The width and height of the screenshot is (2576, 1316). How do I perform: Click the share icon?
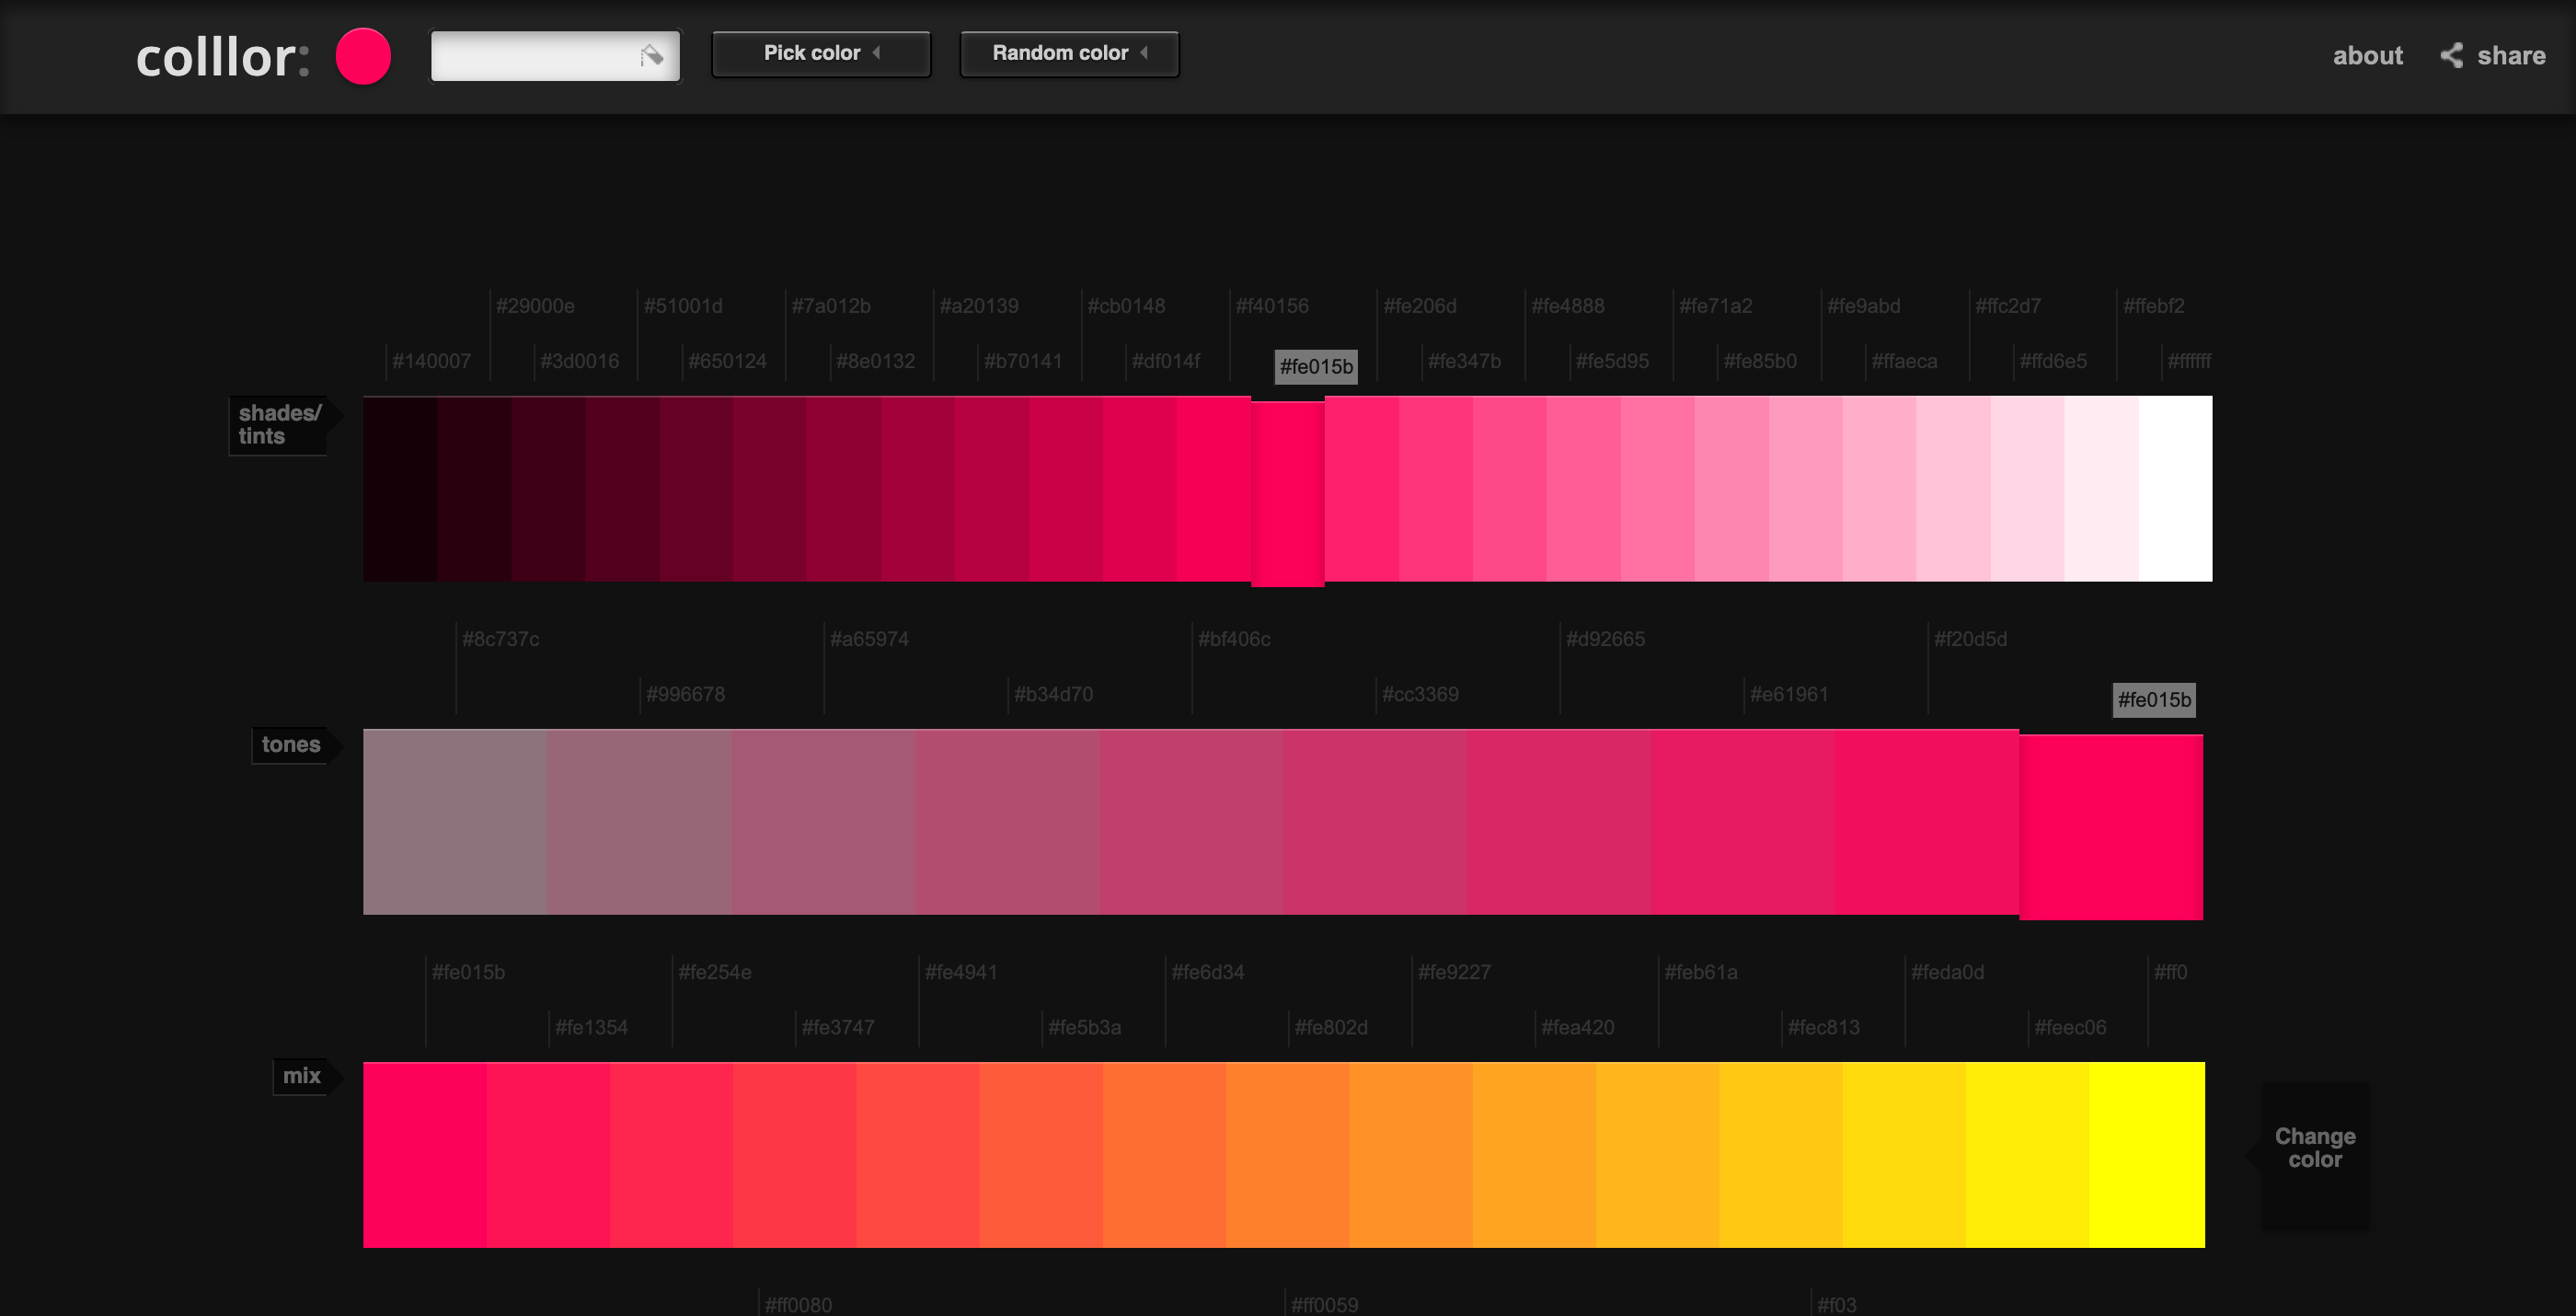[x=2451, y=56]
